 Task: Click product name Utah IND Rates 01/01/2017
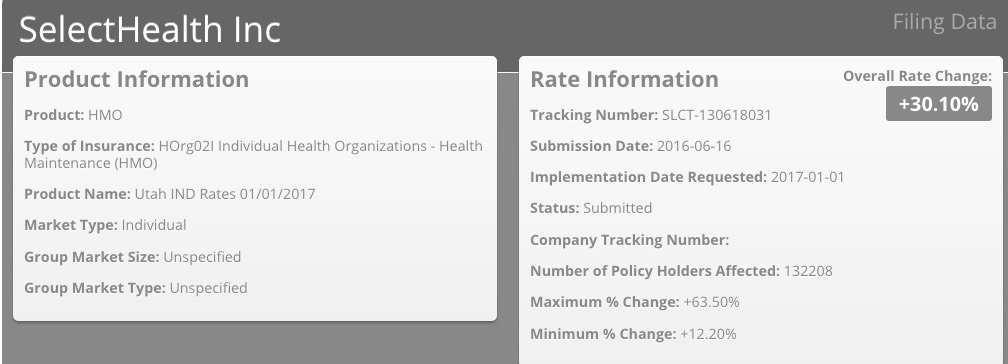pyautogui.click(x=224, y=194)
